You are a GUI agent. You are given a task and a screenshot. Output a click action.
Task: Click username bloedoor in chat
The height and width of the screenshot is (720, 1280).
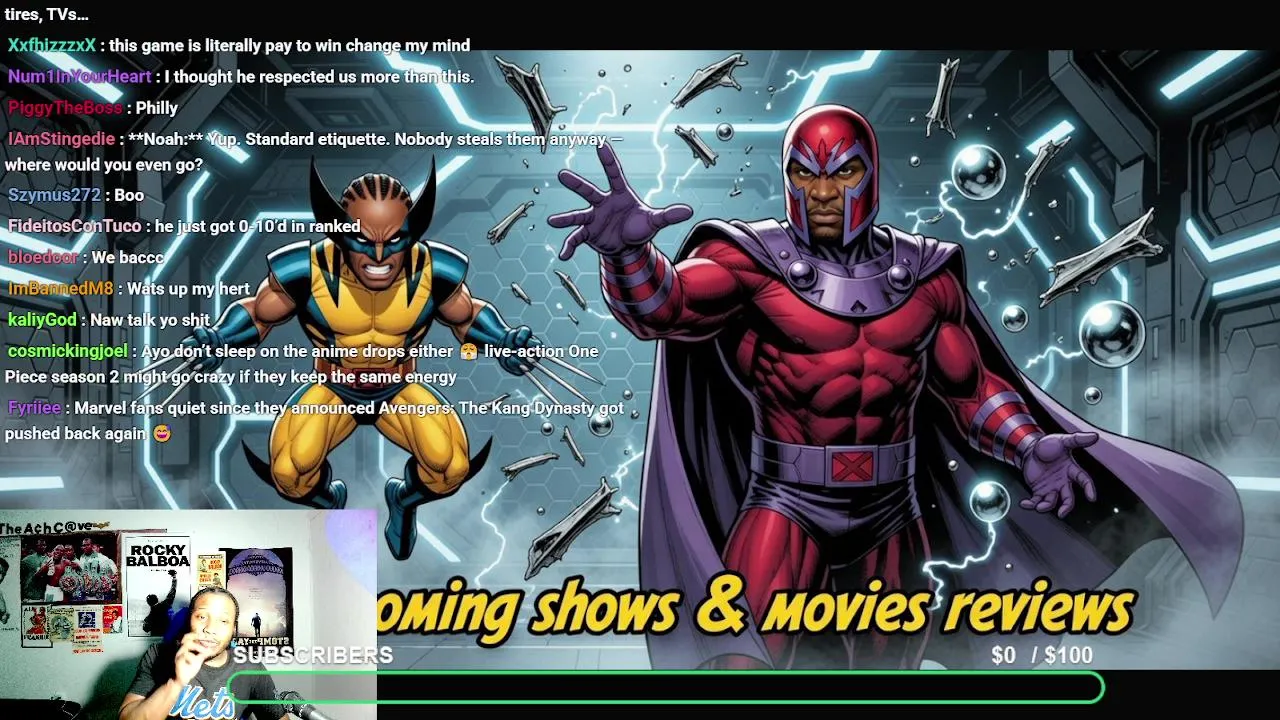coord(43,257)
